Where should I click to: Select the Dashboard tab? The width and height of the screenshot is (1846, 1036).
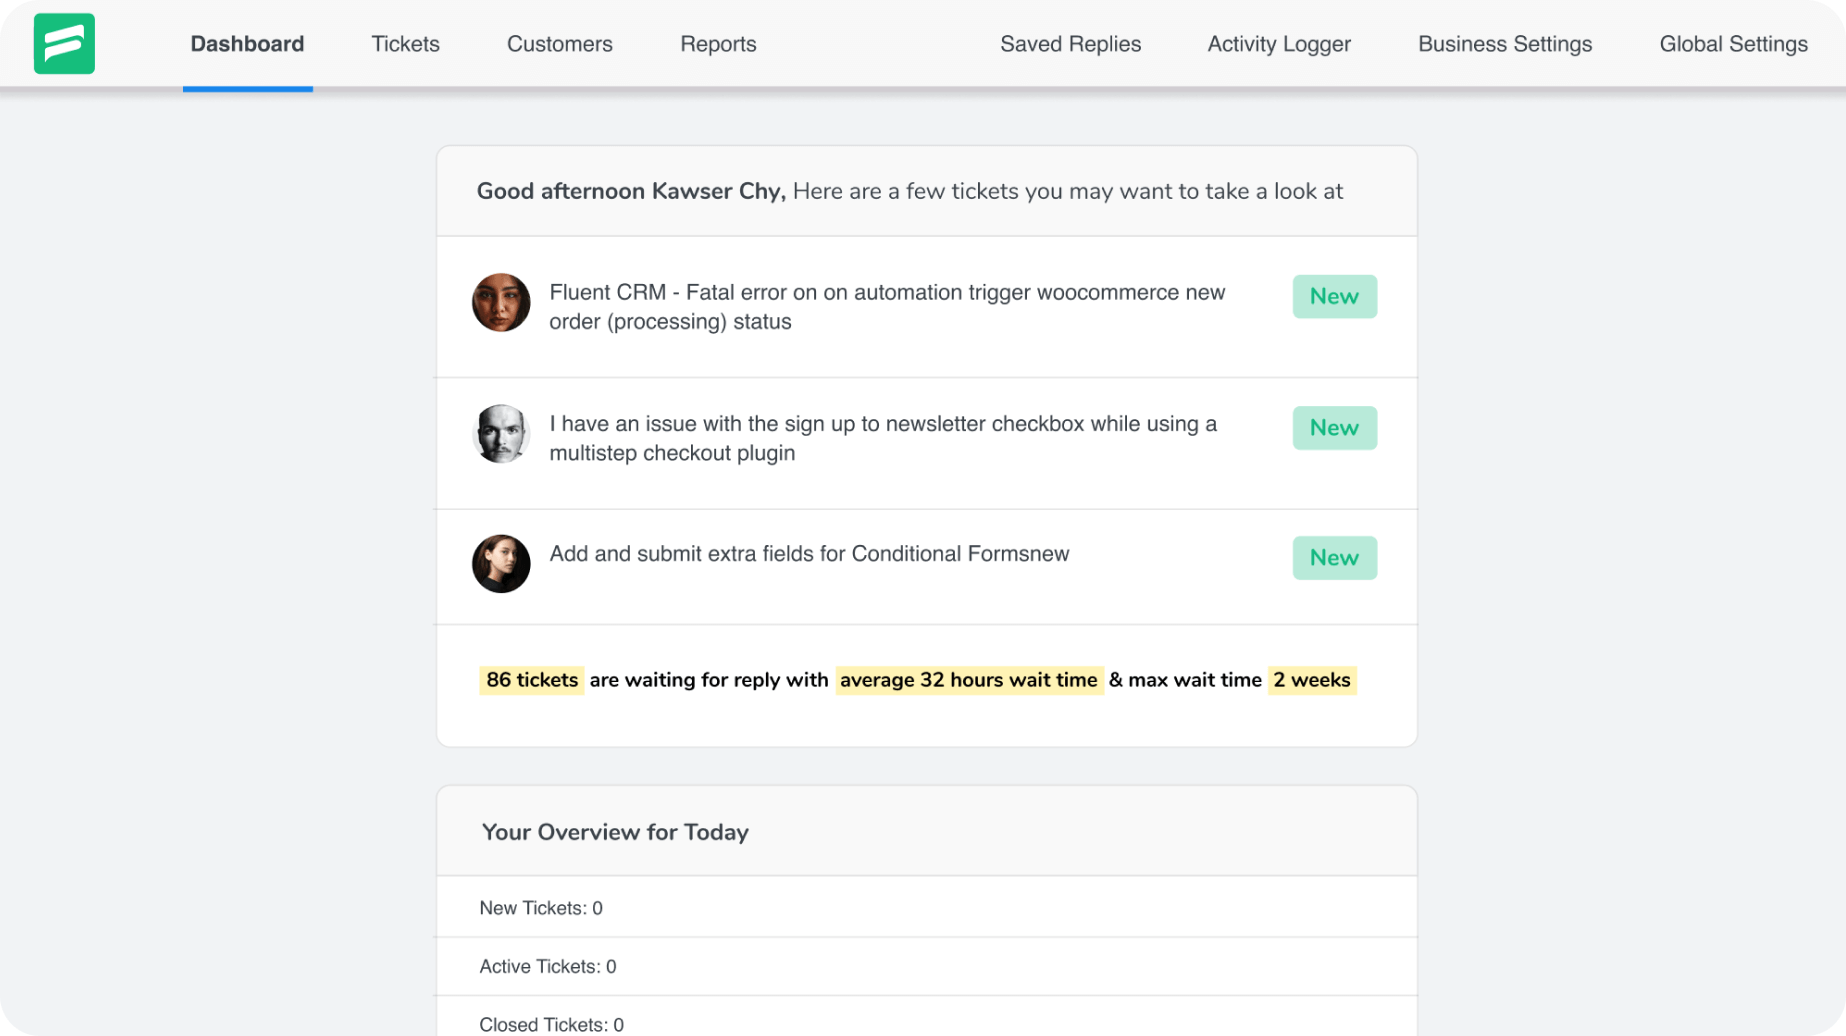(247, 44)
